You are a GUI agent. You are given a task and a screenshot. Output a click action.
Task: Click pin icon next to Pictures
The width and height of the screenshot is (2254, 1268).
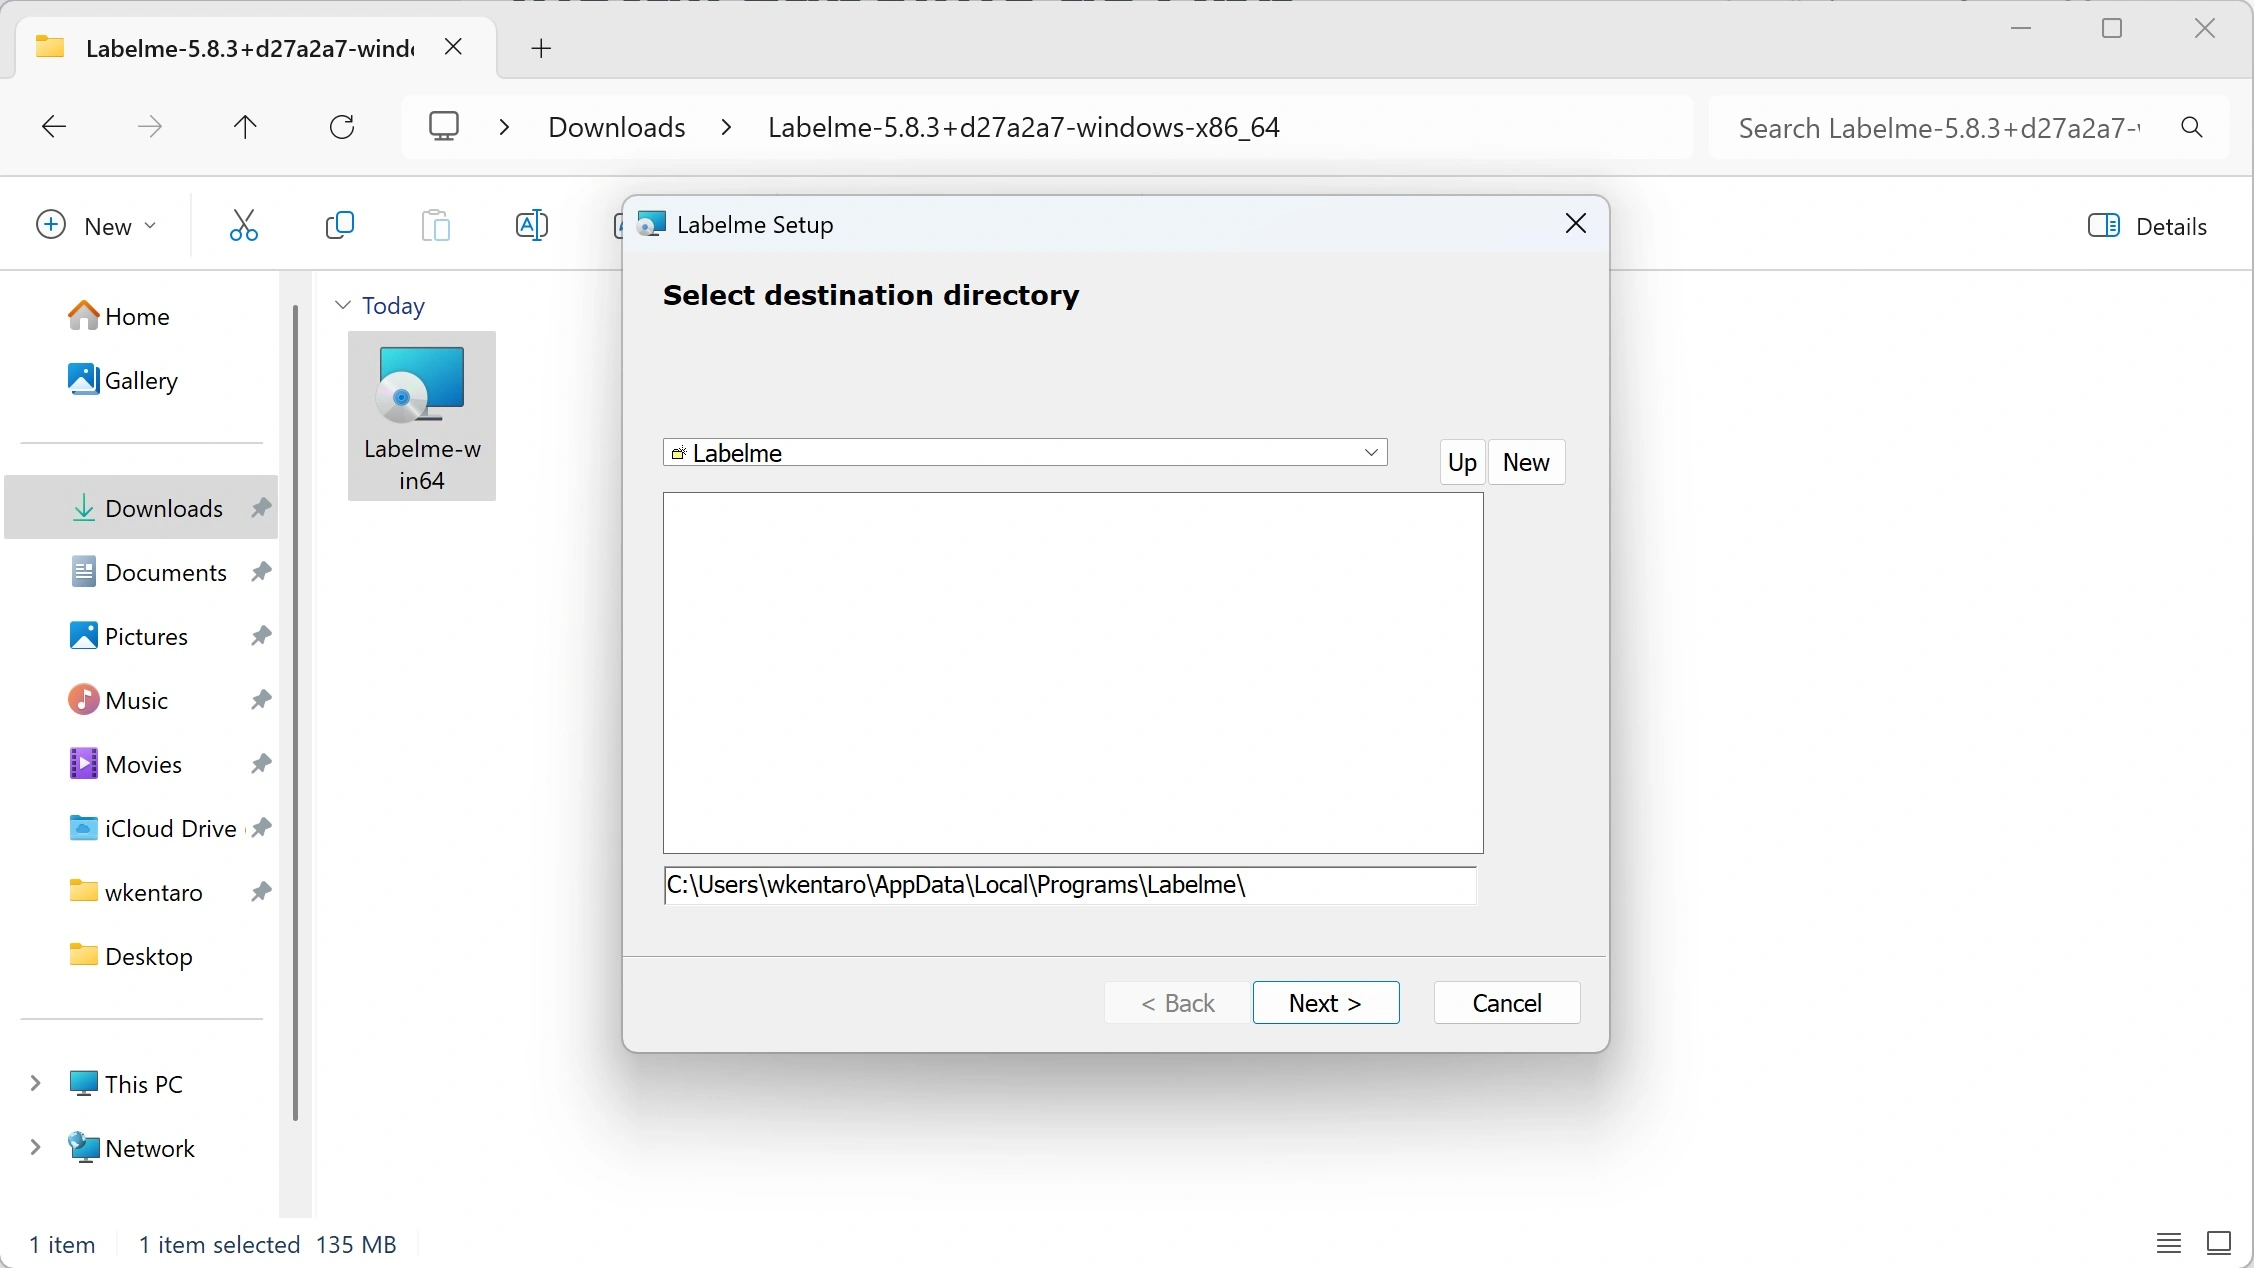pos(261,636)
